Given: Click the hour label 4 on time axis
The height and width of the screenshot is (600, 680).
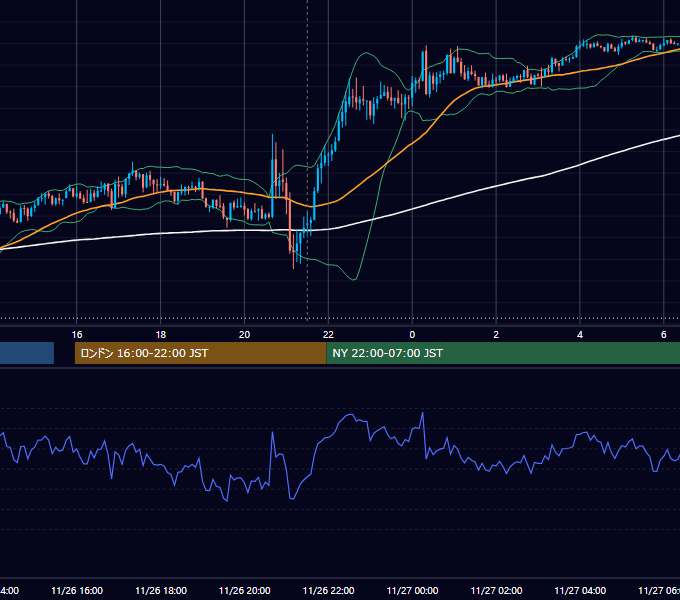Looking at the screenshot, I should coord(580,335).
